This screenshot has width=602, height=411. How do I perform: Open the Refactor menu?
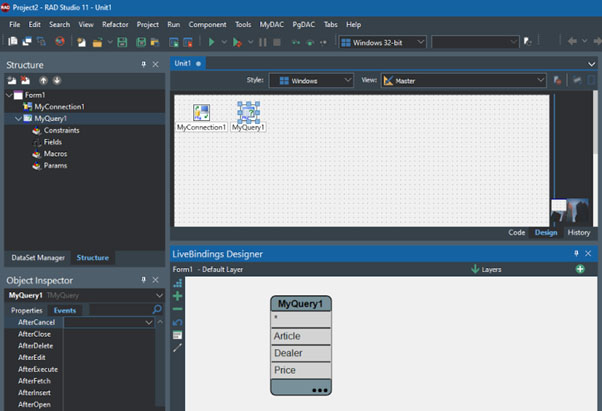tap(115, 25)
